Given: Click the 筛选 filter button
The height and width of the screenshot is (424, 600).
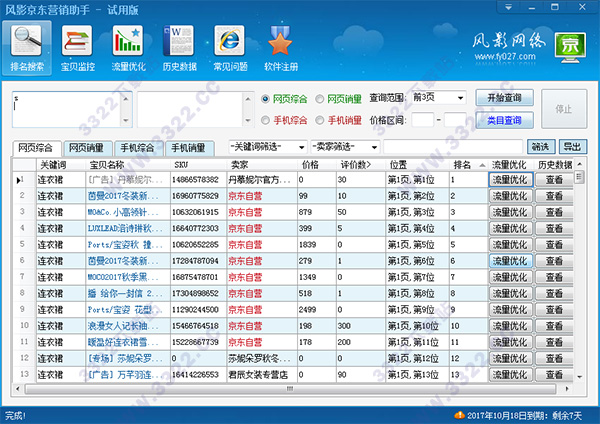Looking at the screenshot, I should pyautogui.click(x=541, y=147).
